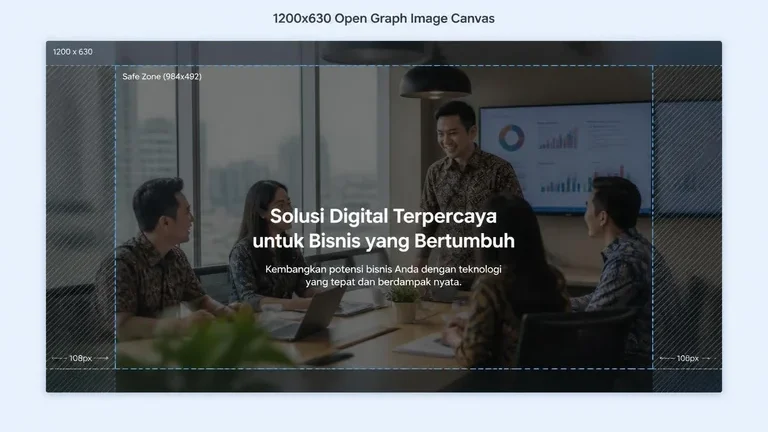Click the subtitle line 'Kembangkan potensi bisnis Anda dengan teknologi'
768x432 pixels.
point(384,269)
